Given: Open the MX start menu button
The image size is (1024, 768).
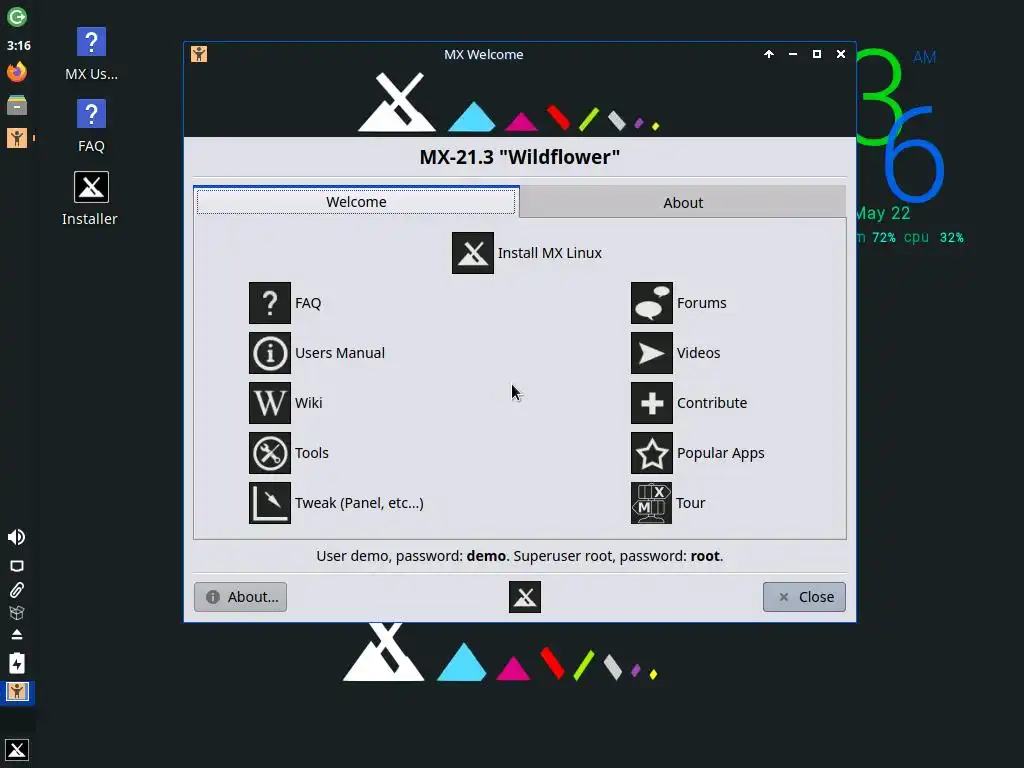Looking at the screenshot, I should [17, 750].
